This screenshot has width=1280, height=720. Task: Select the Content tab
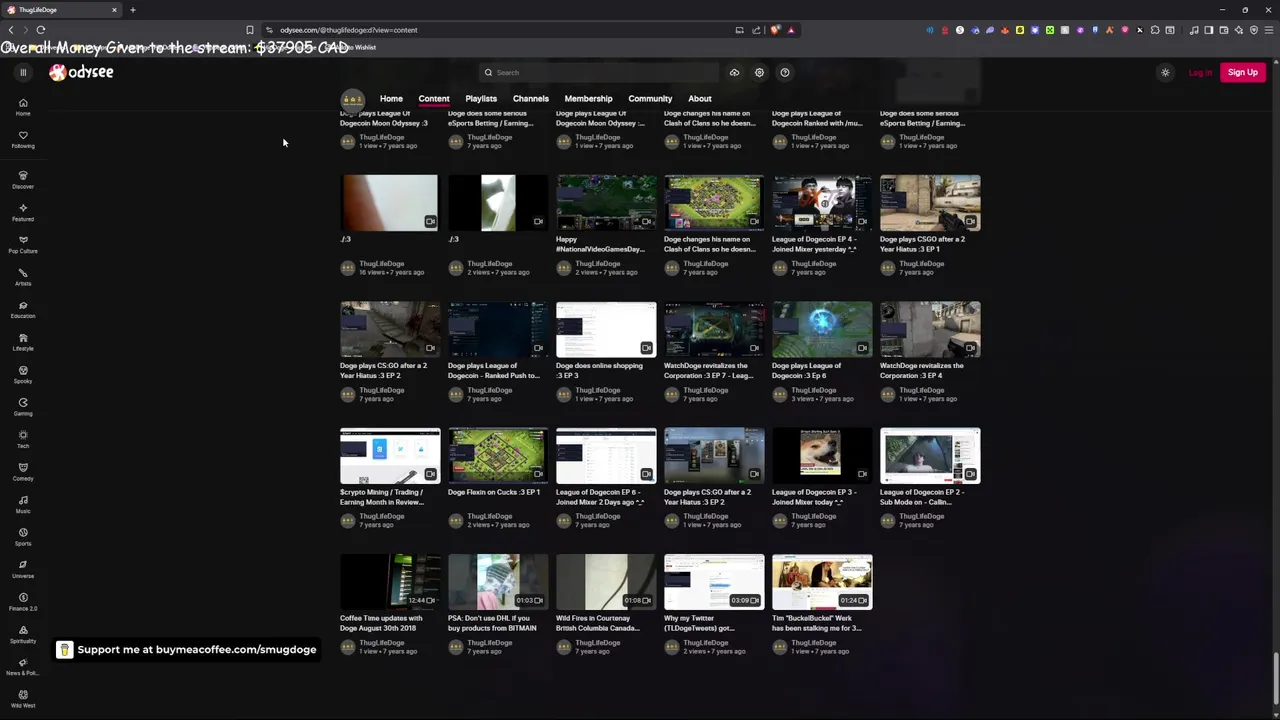click(x=434, y=99)
